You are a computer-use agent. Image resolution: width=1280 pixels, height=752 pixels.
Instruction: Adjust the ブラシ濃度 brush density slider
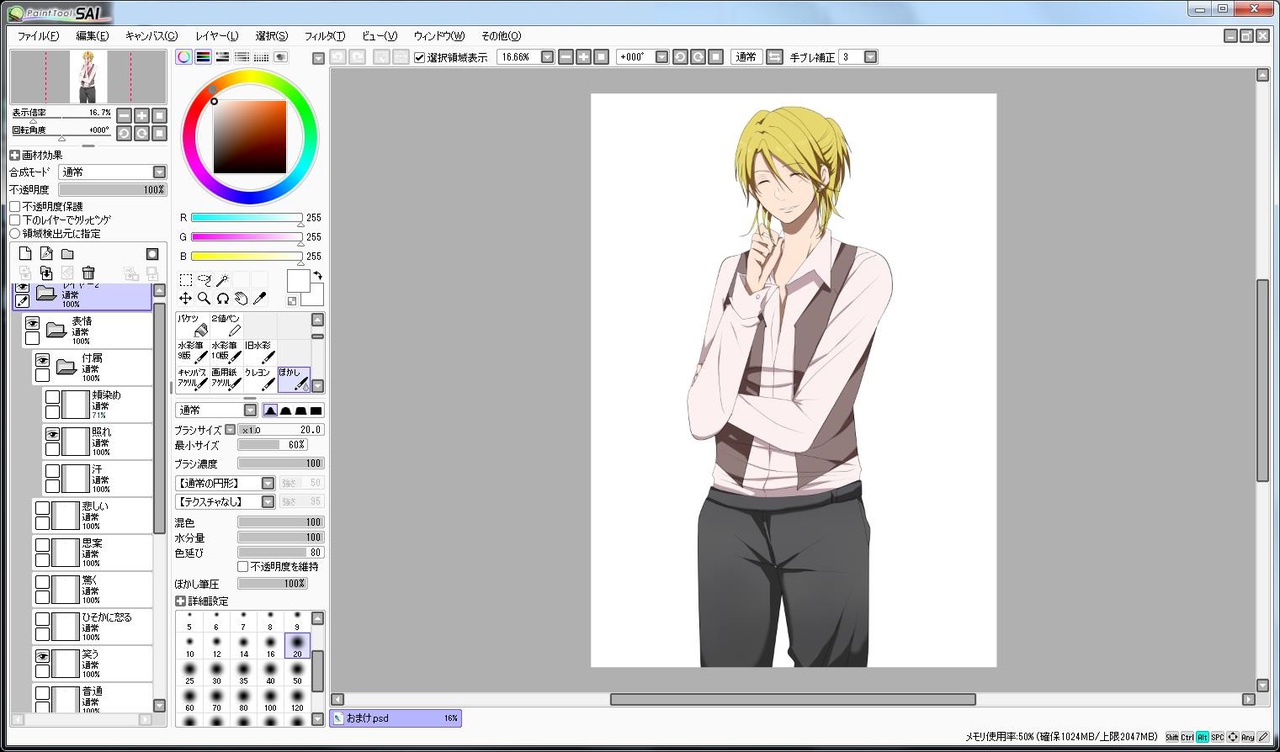280,464
